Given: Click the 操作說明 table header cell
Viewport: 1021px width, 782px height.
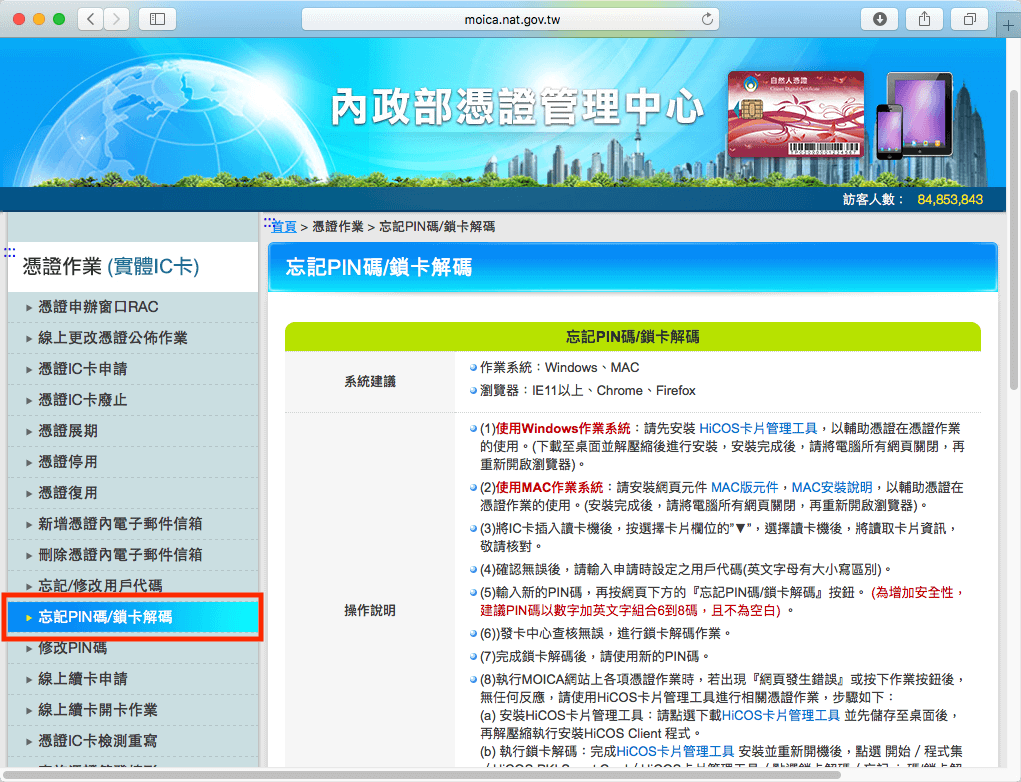Looking at the screenshot, I should [x=370, y=611].
